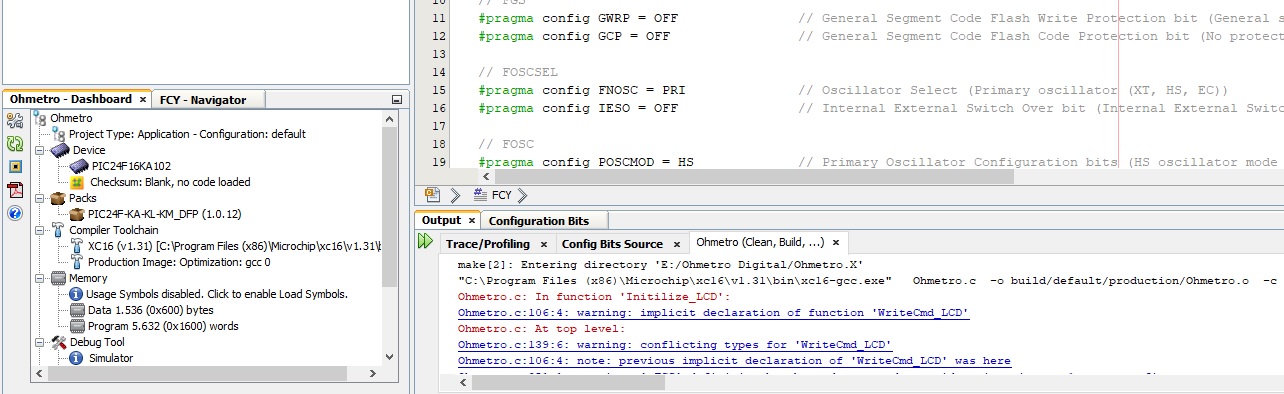Click the file icon in the breadcrumb bar

pyautogui.click(x=432, y=195)
